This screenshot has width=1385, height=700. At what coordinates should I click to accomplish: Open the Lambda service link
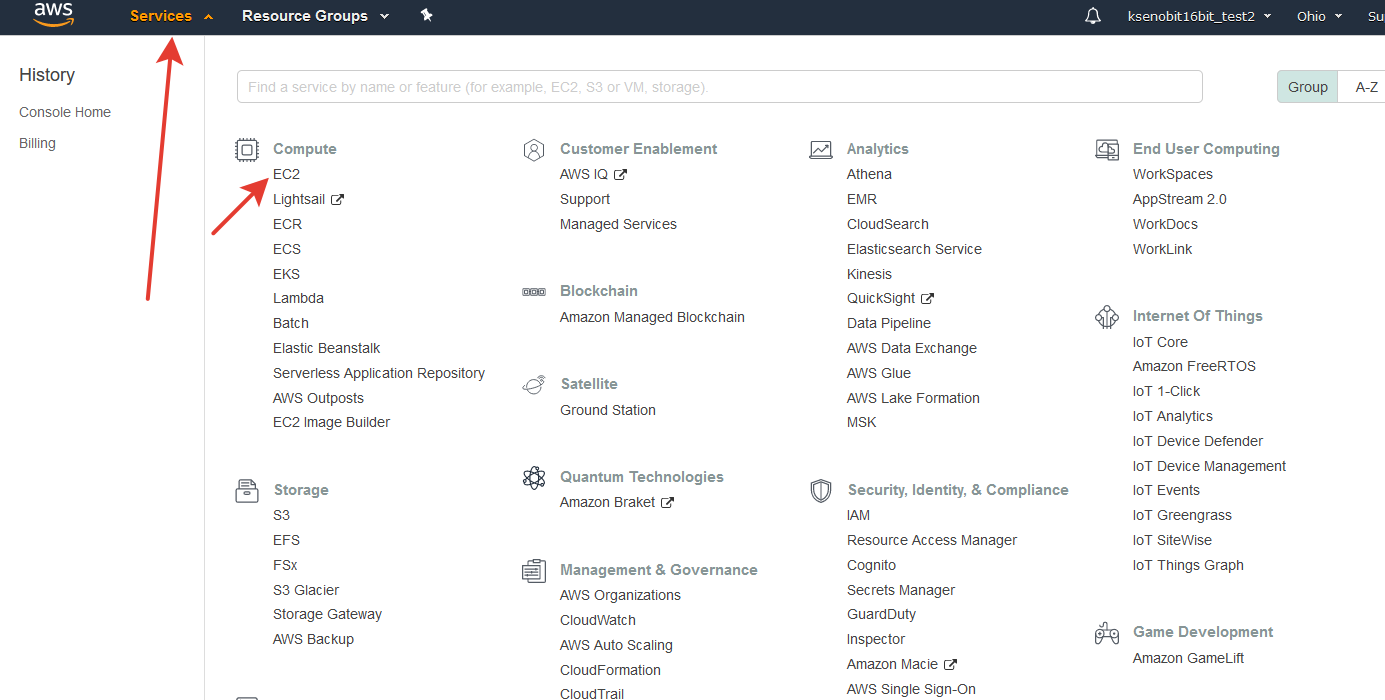tap(298, 298)
